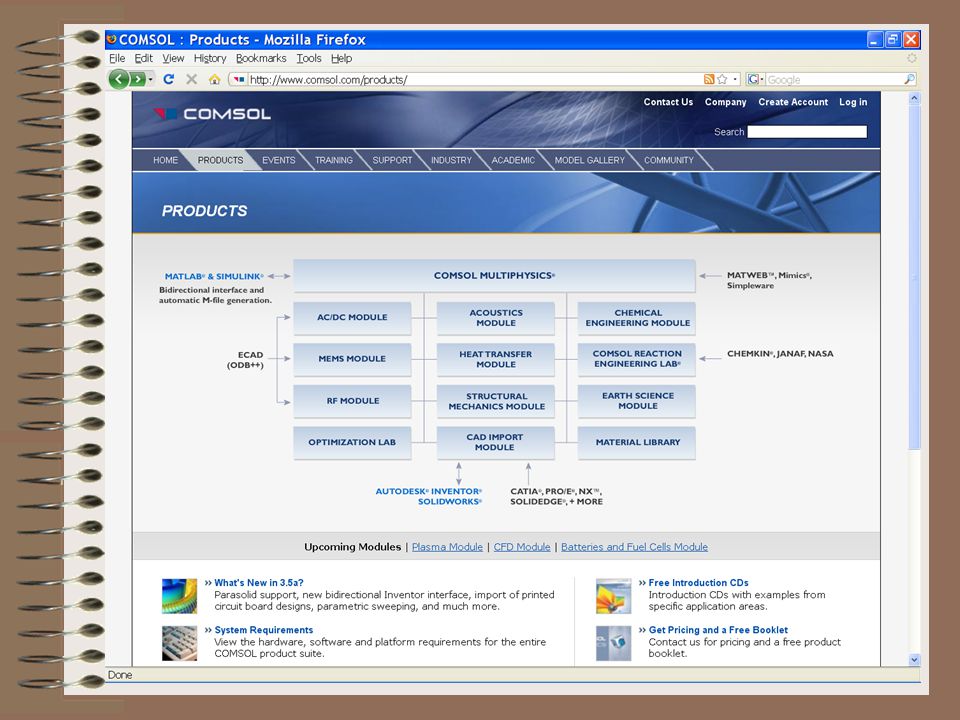This screenshot has width=960, height=720.
Task: Open the Plasma Module link
Action: coord(447,547)
